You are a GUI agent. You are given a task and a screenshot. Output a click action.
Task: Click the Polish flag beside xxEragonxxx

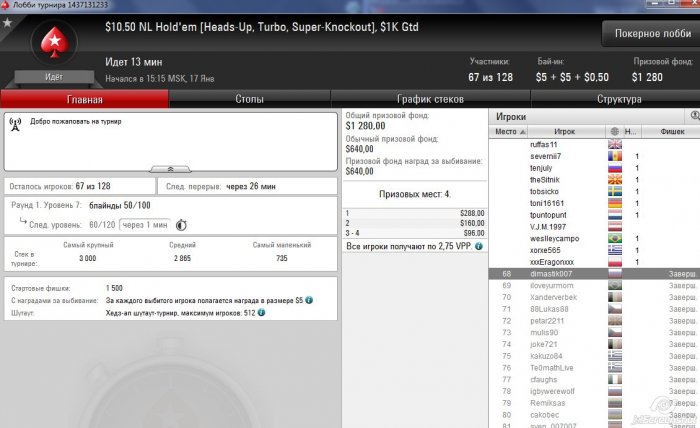615,262
